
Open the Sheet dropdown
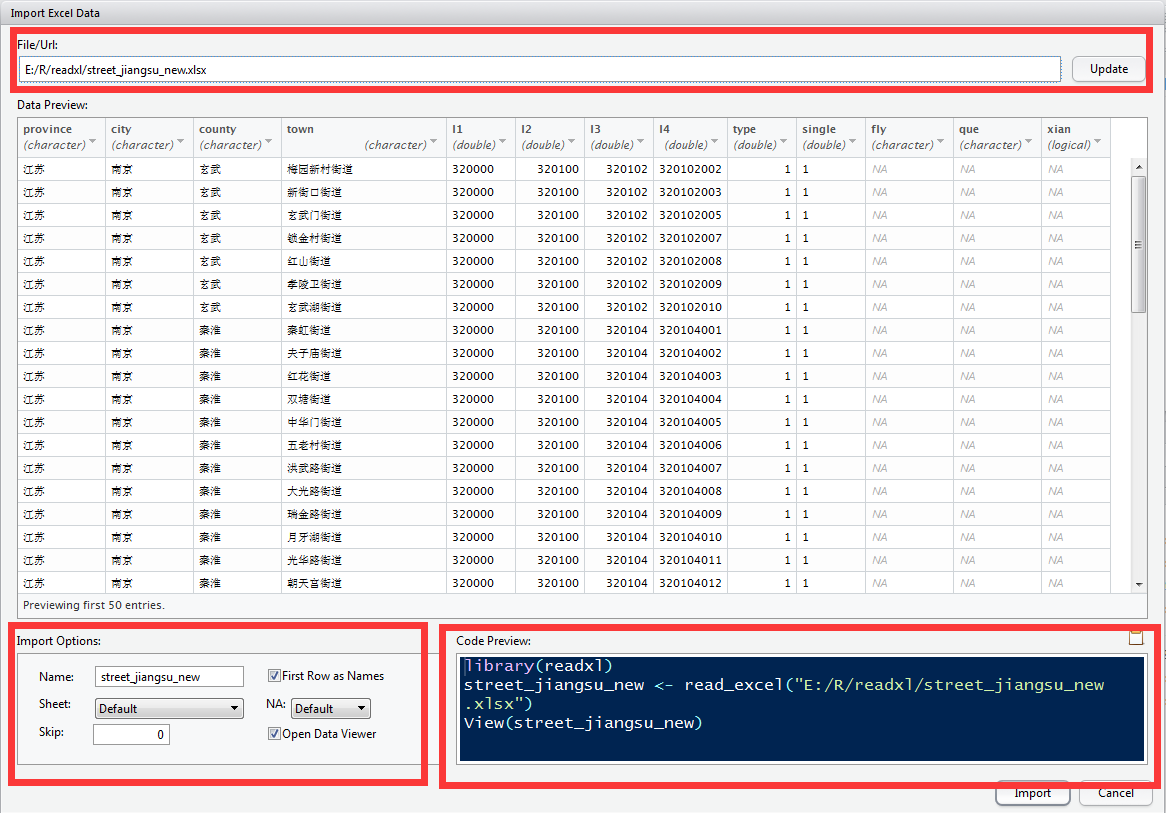pos(169,709)
